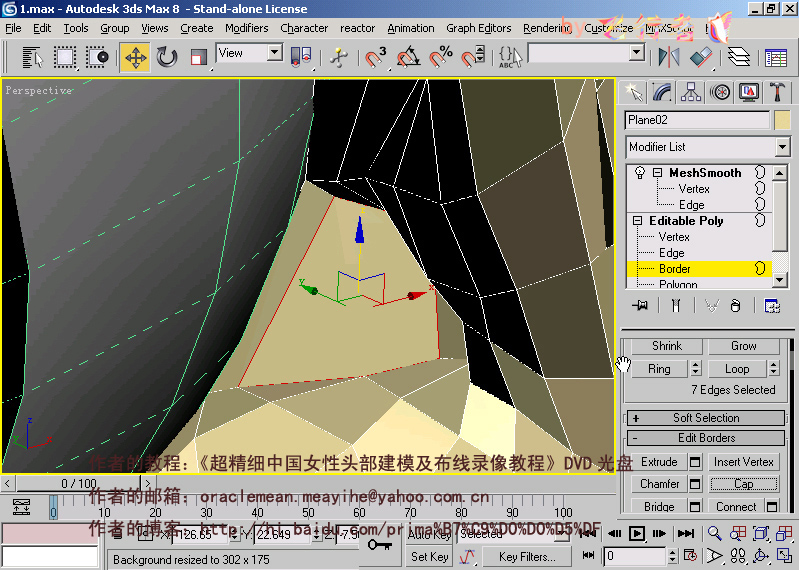
Task: Open the Layer Manager icon
Action: tap(739, 57)
